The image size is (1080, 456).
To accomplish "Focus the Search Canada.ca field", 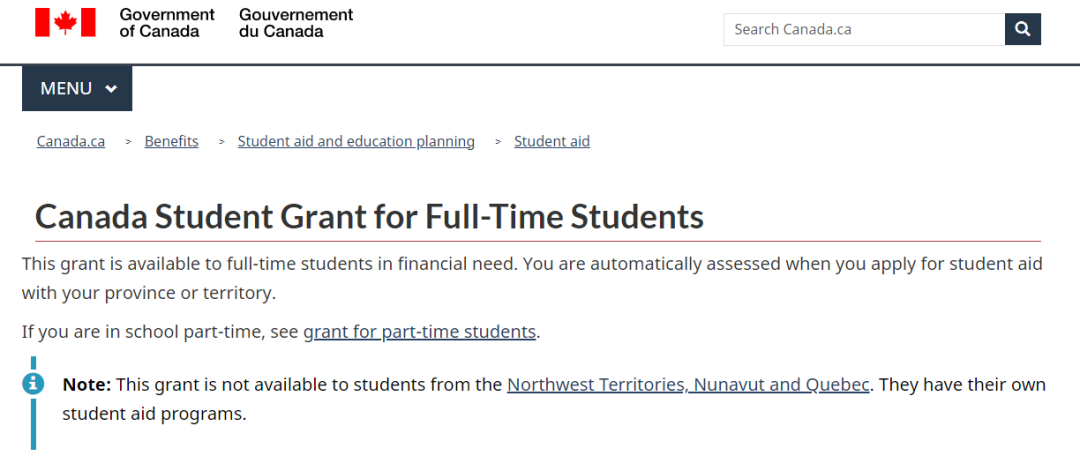I will click(864, 29).
